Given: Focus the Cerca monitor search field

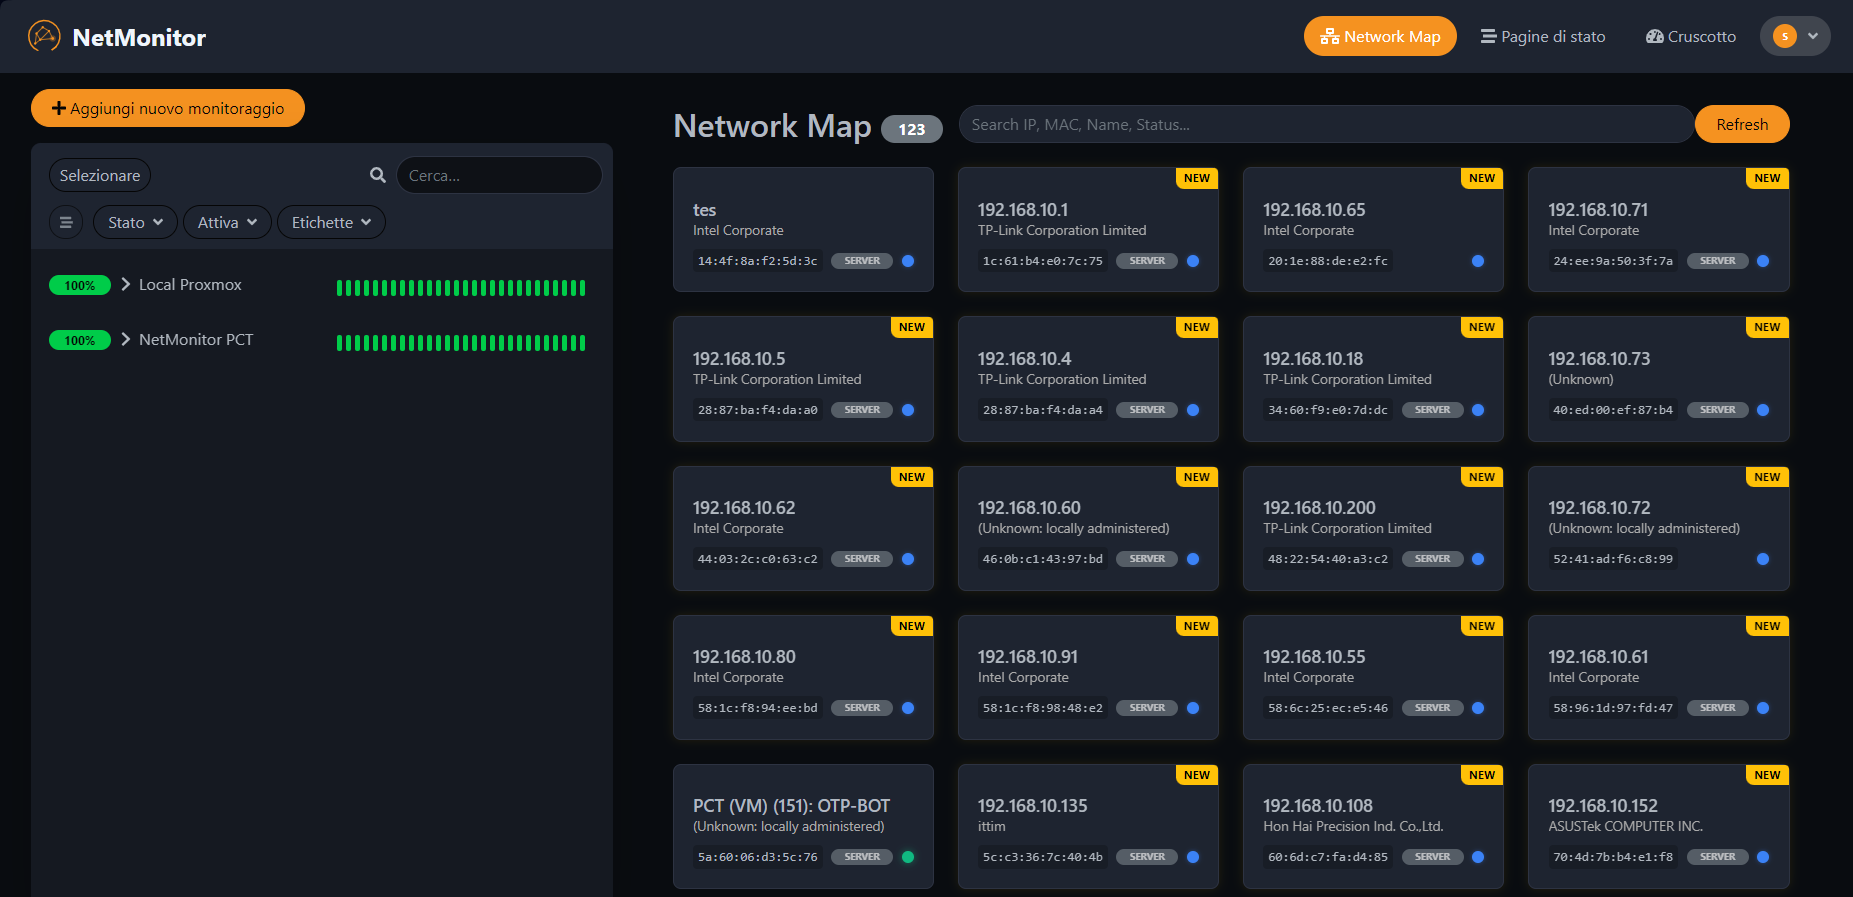Looking at the screenshot, I should 499,175.
